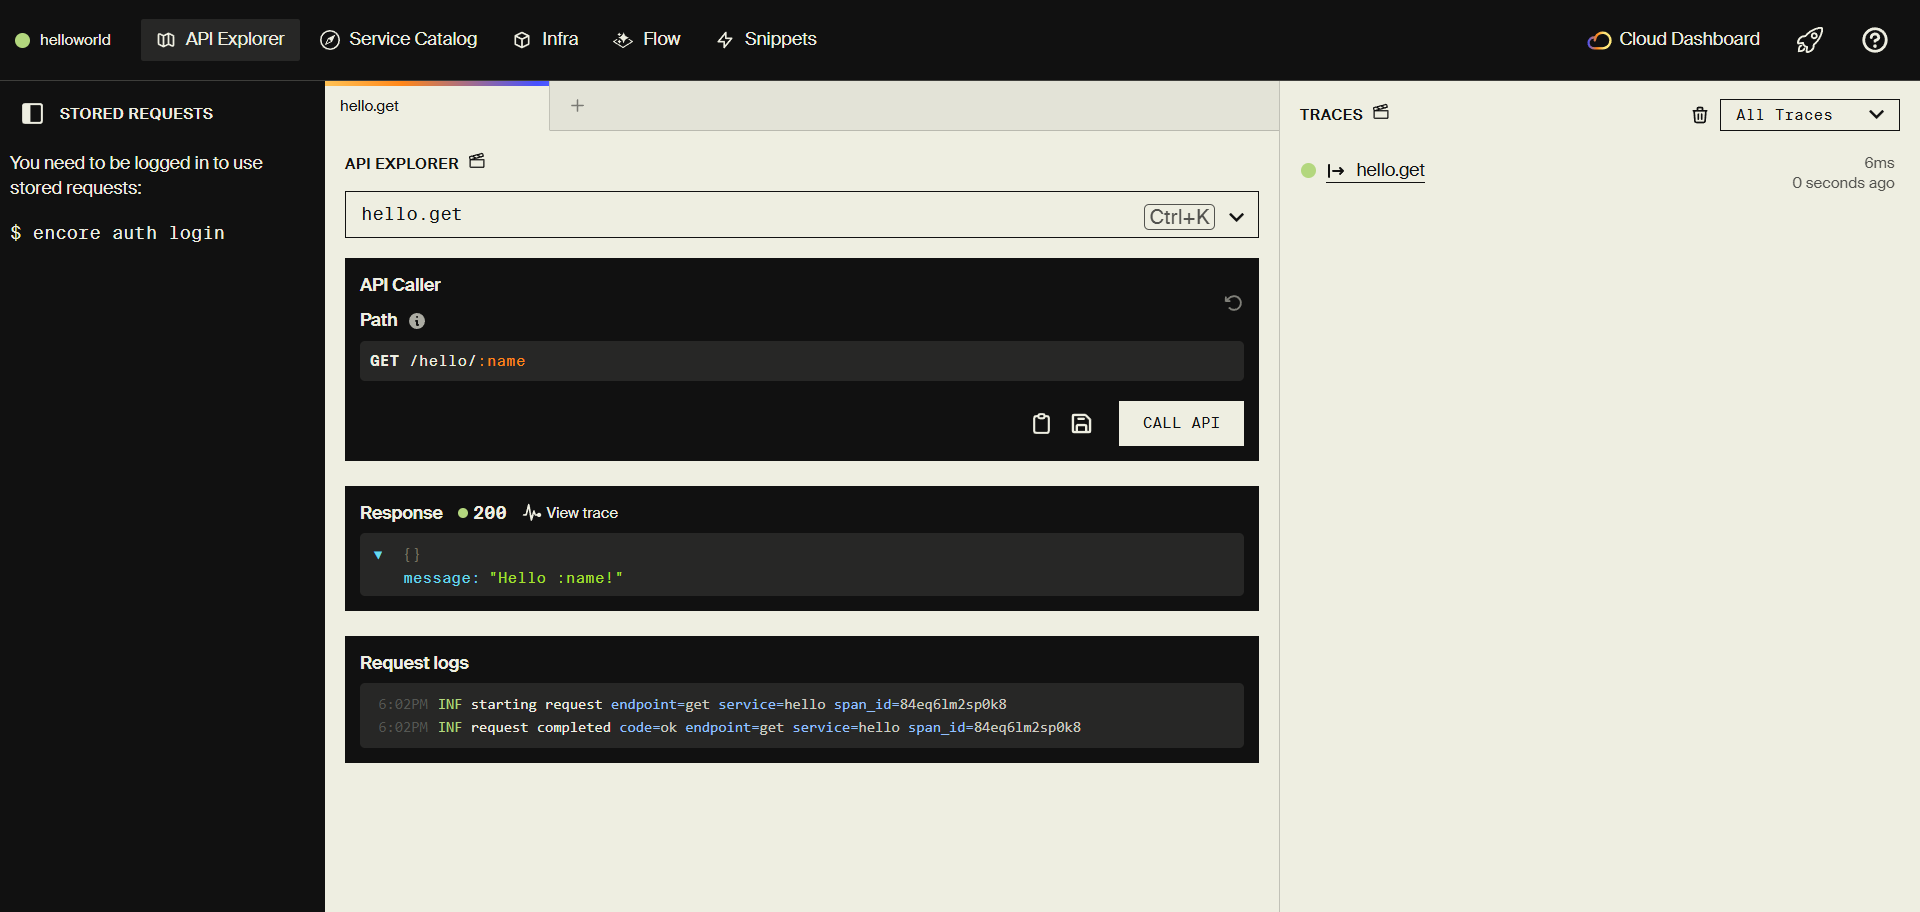Switch to the Infra tab
Image resolution: width=1920 pixels, height=912 pixels.
click(546, 40)
